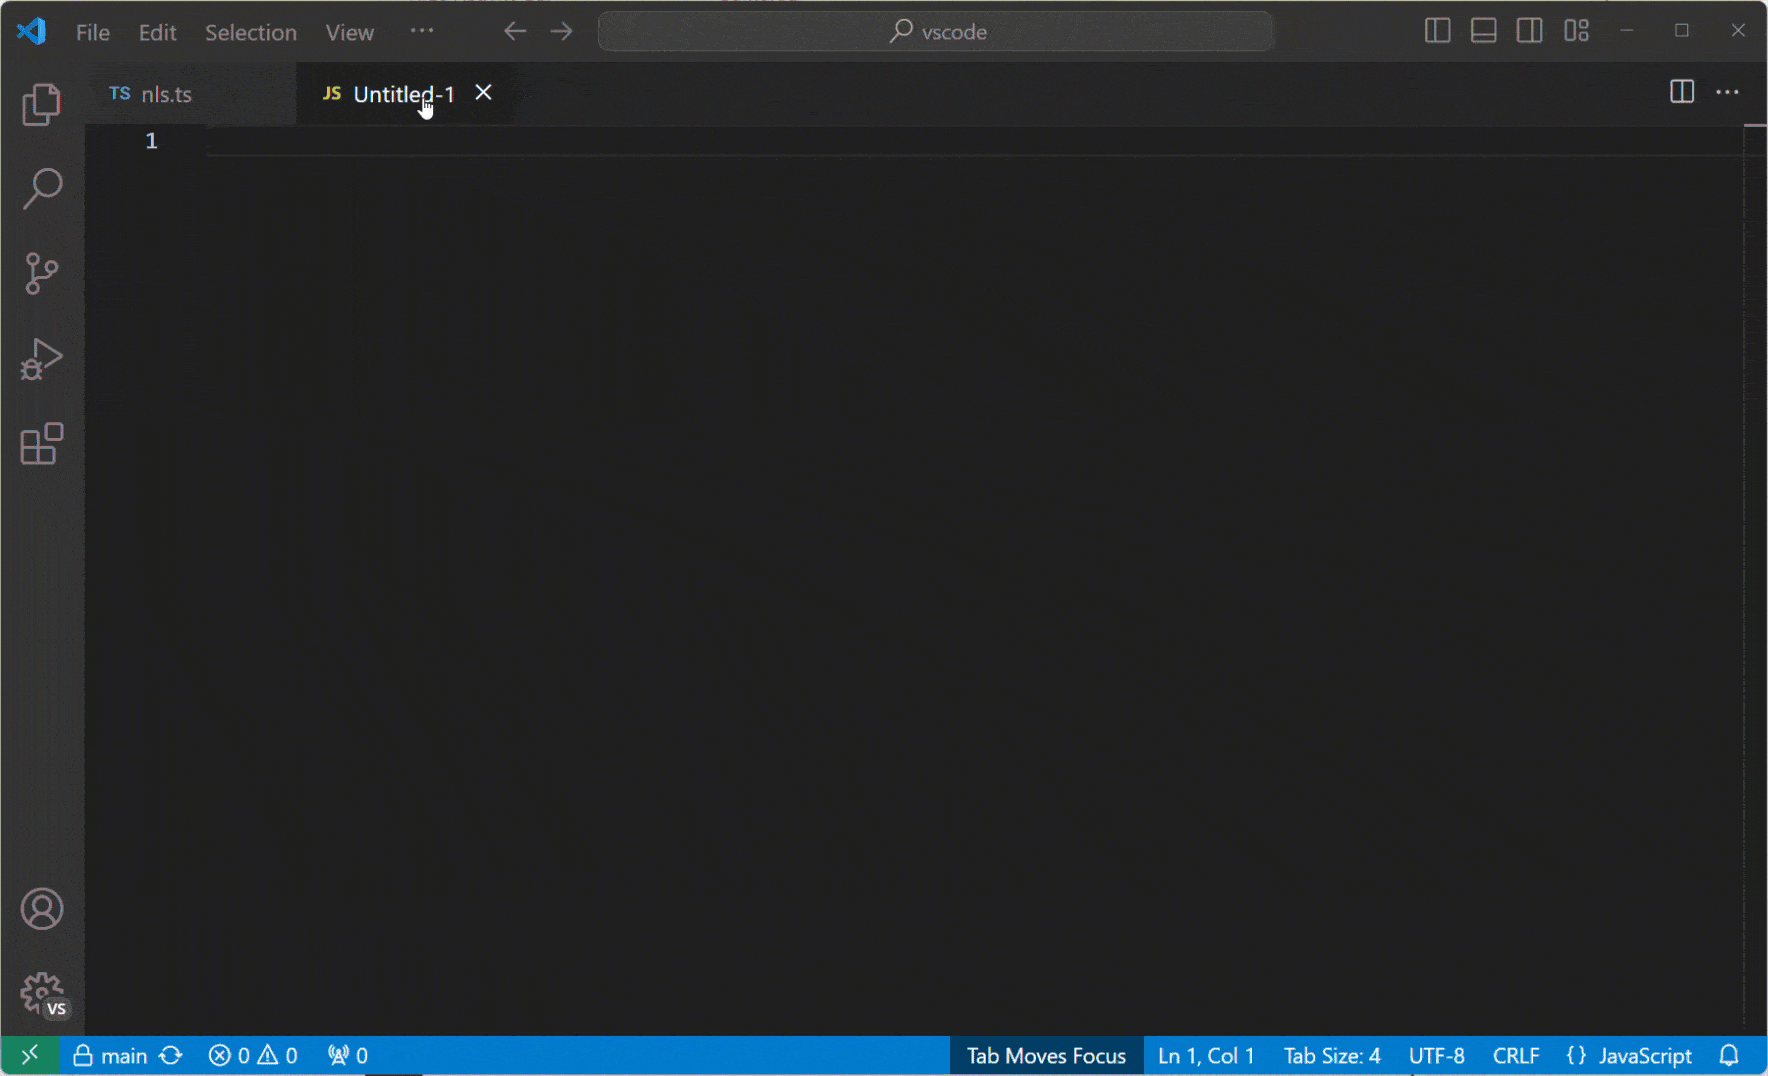Open the Explorer sidebar icon

pos(41,103)
